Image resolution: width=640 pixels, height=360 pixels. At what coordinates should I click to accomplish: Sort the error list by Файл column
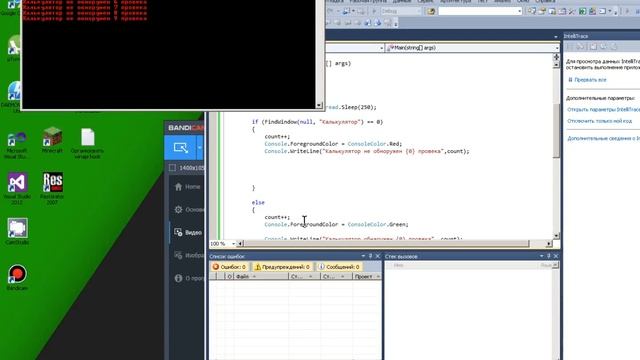[260, 276]
